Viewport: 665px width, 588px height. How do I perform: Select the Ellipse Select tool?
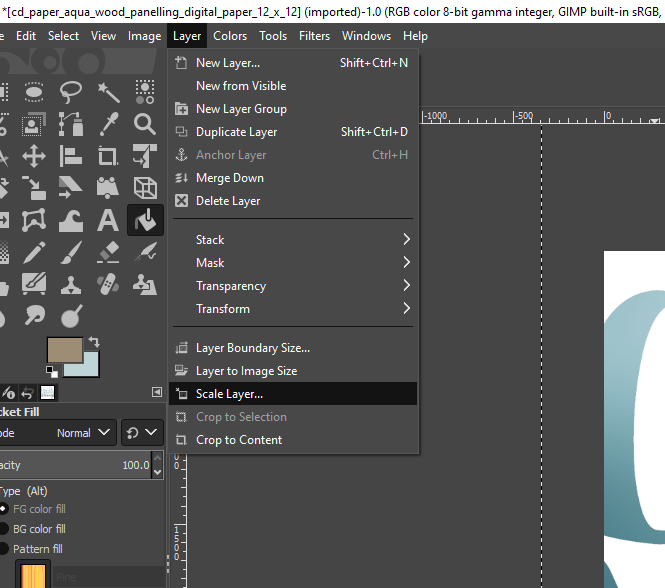(34, 92)
